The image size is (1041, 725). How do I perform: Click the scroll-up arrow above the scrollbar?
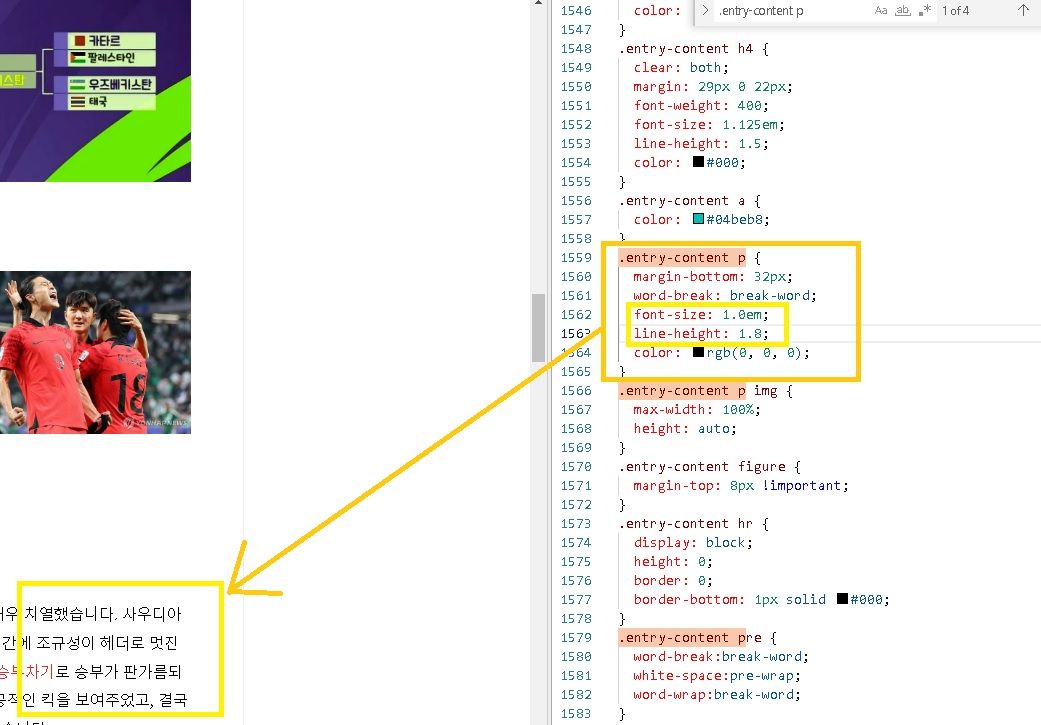click(x=538, y=3)
